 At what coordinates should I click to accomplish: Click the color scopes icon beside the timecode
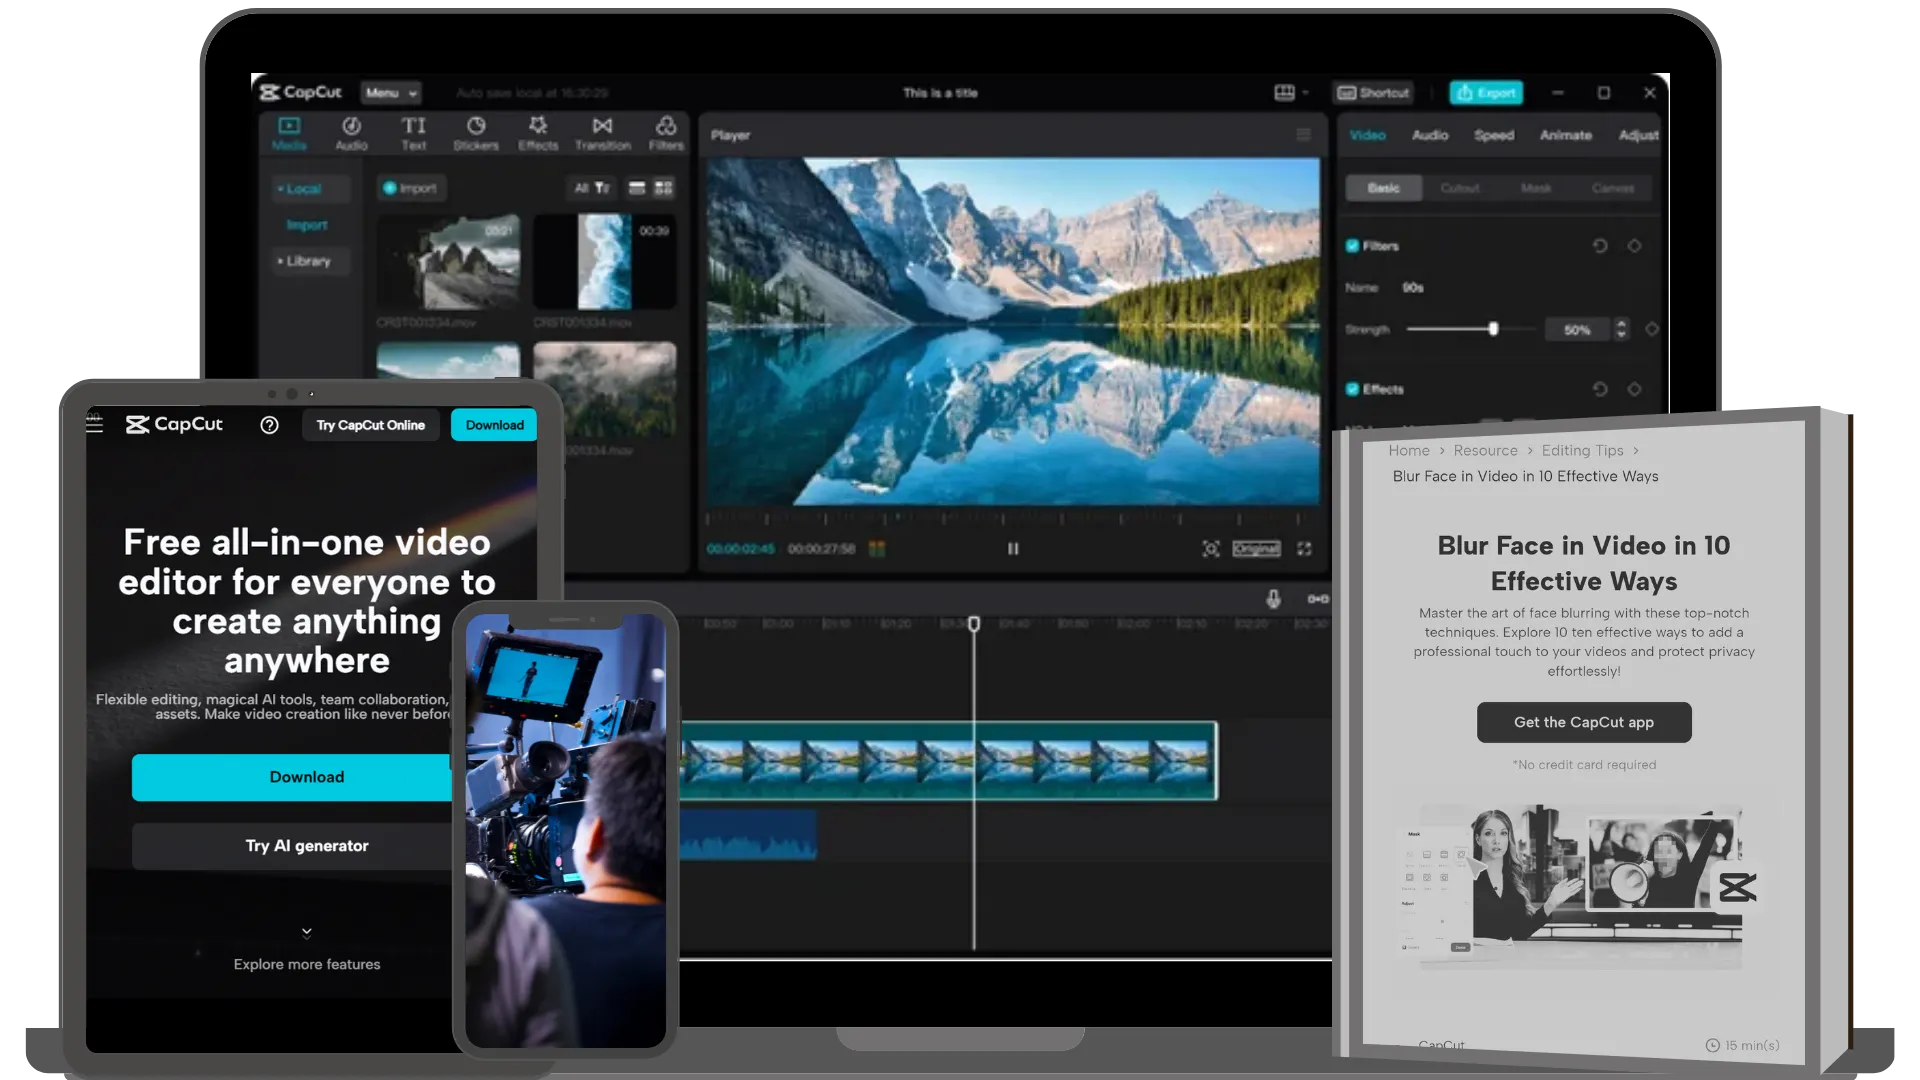point(877,549)
